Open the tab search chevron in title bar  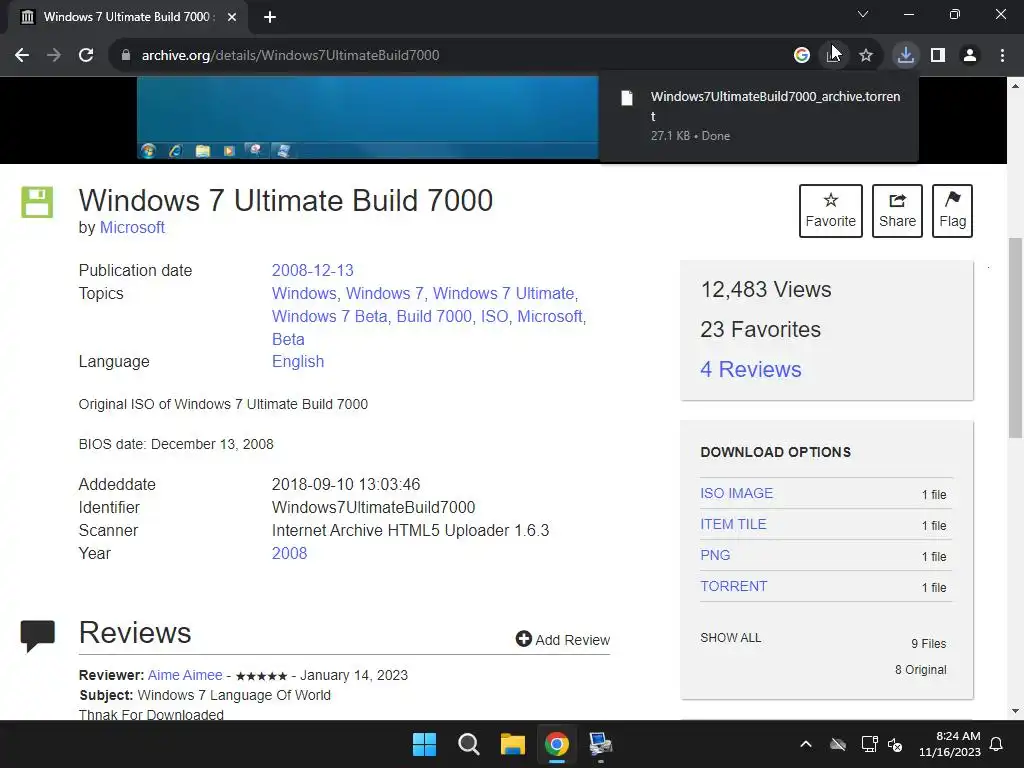click(x=863, y=14)
